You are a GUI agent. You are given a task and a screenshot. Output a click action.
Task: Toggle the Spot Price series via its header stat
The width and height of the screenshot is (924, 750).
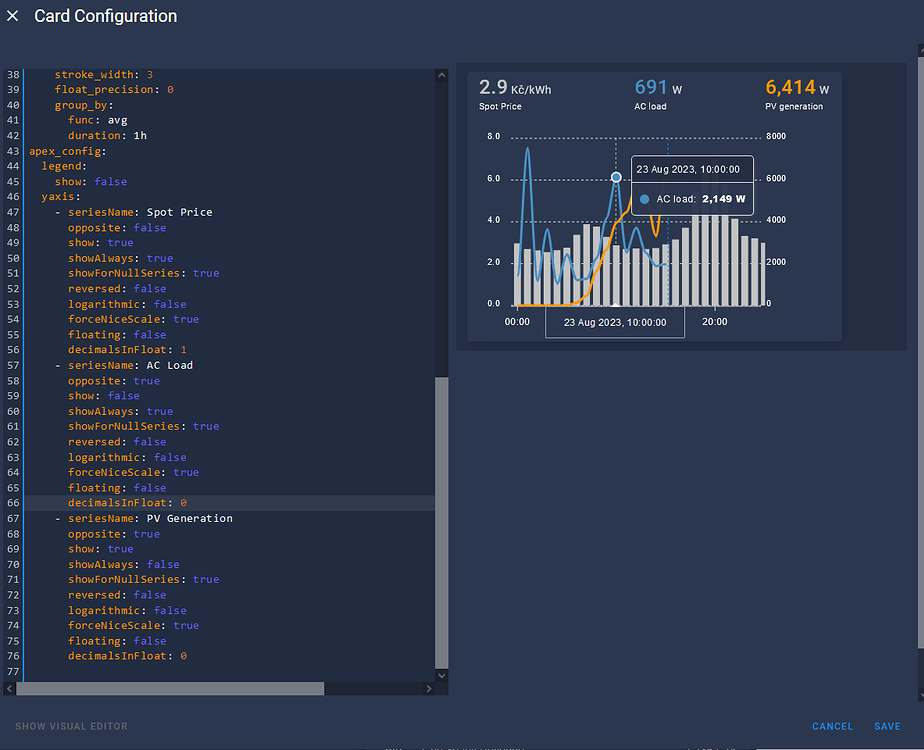(x=505, y=95)
